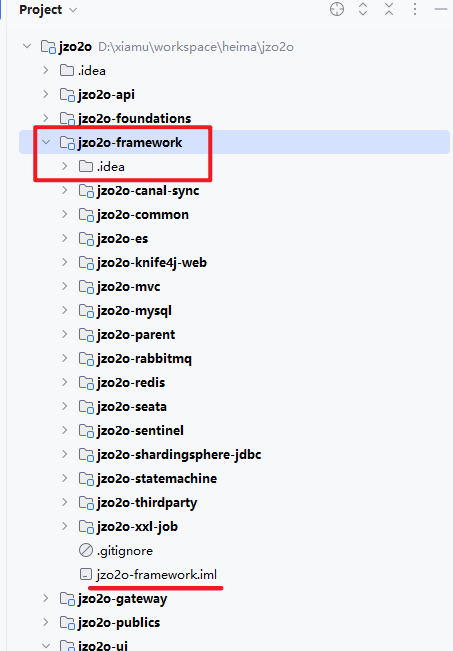The image size is (453, 651).
Task: Click the Expand Selected arrows icon
Action: click(x=363, y=9)
